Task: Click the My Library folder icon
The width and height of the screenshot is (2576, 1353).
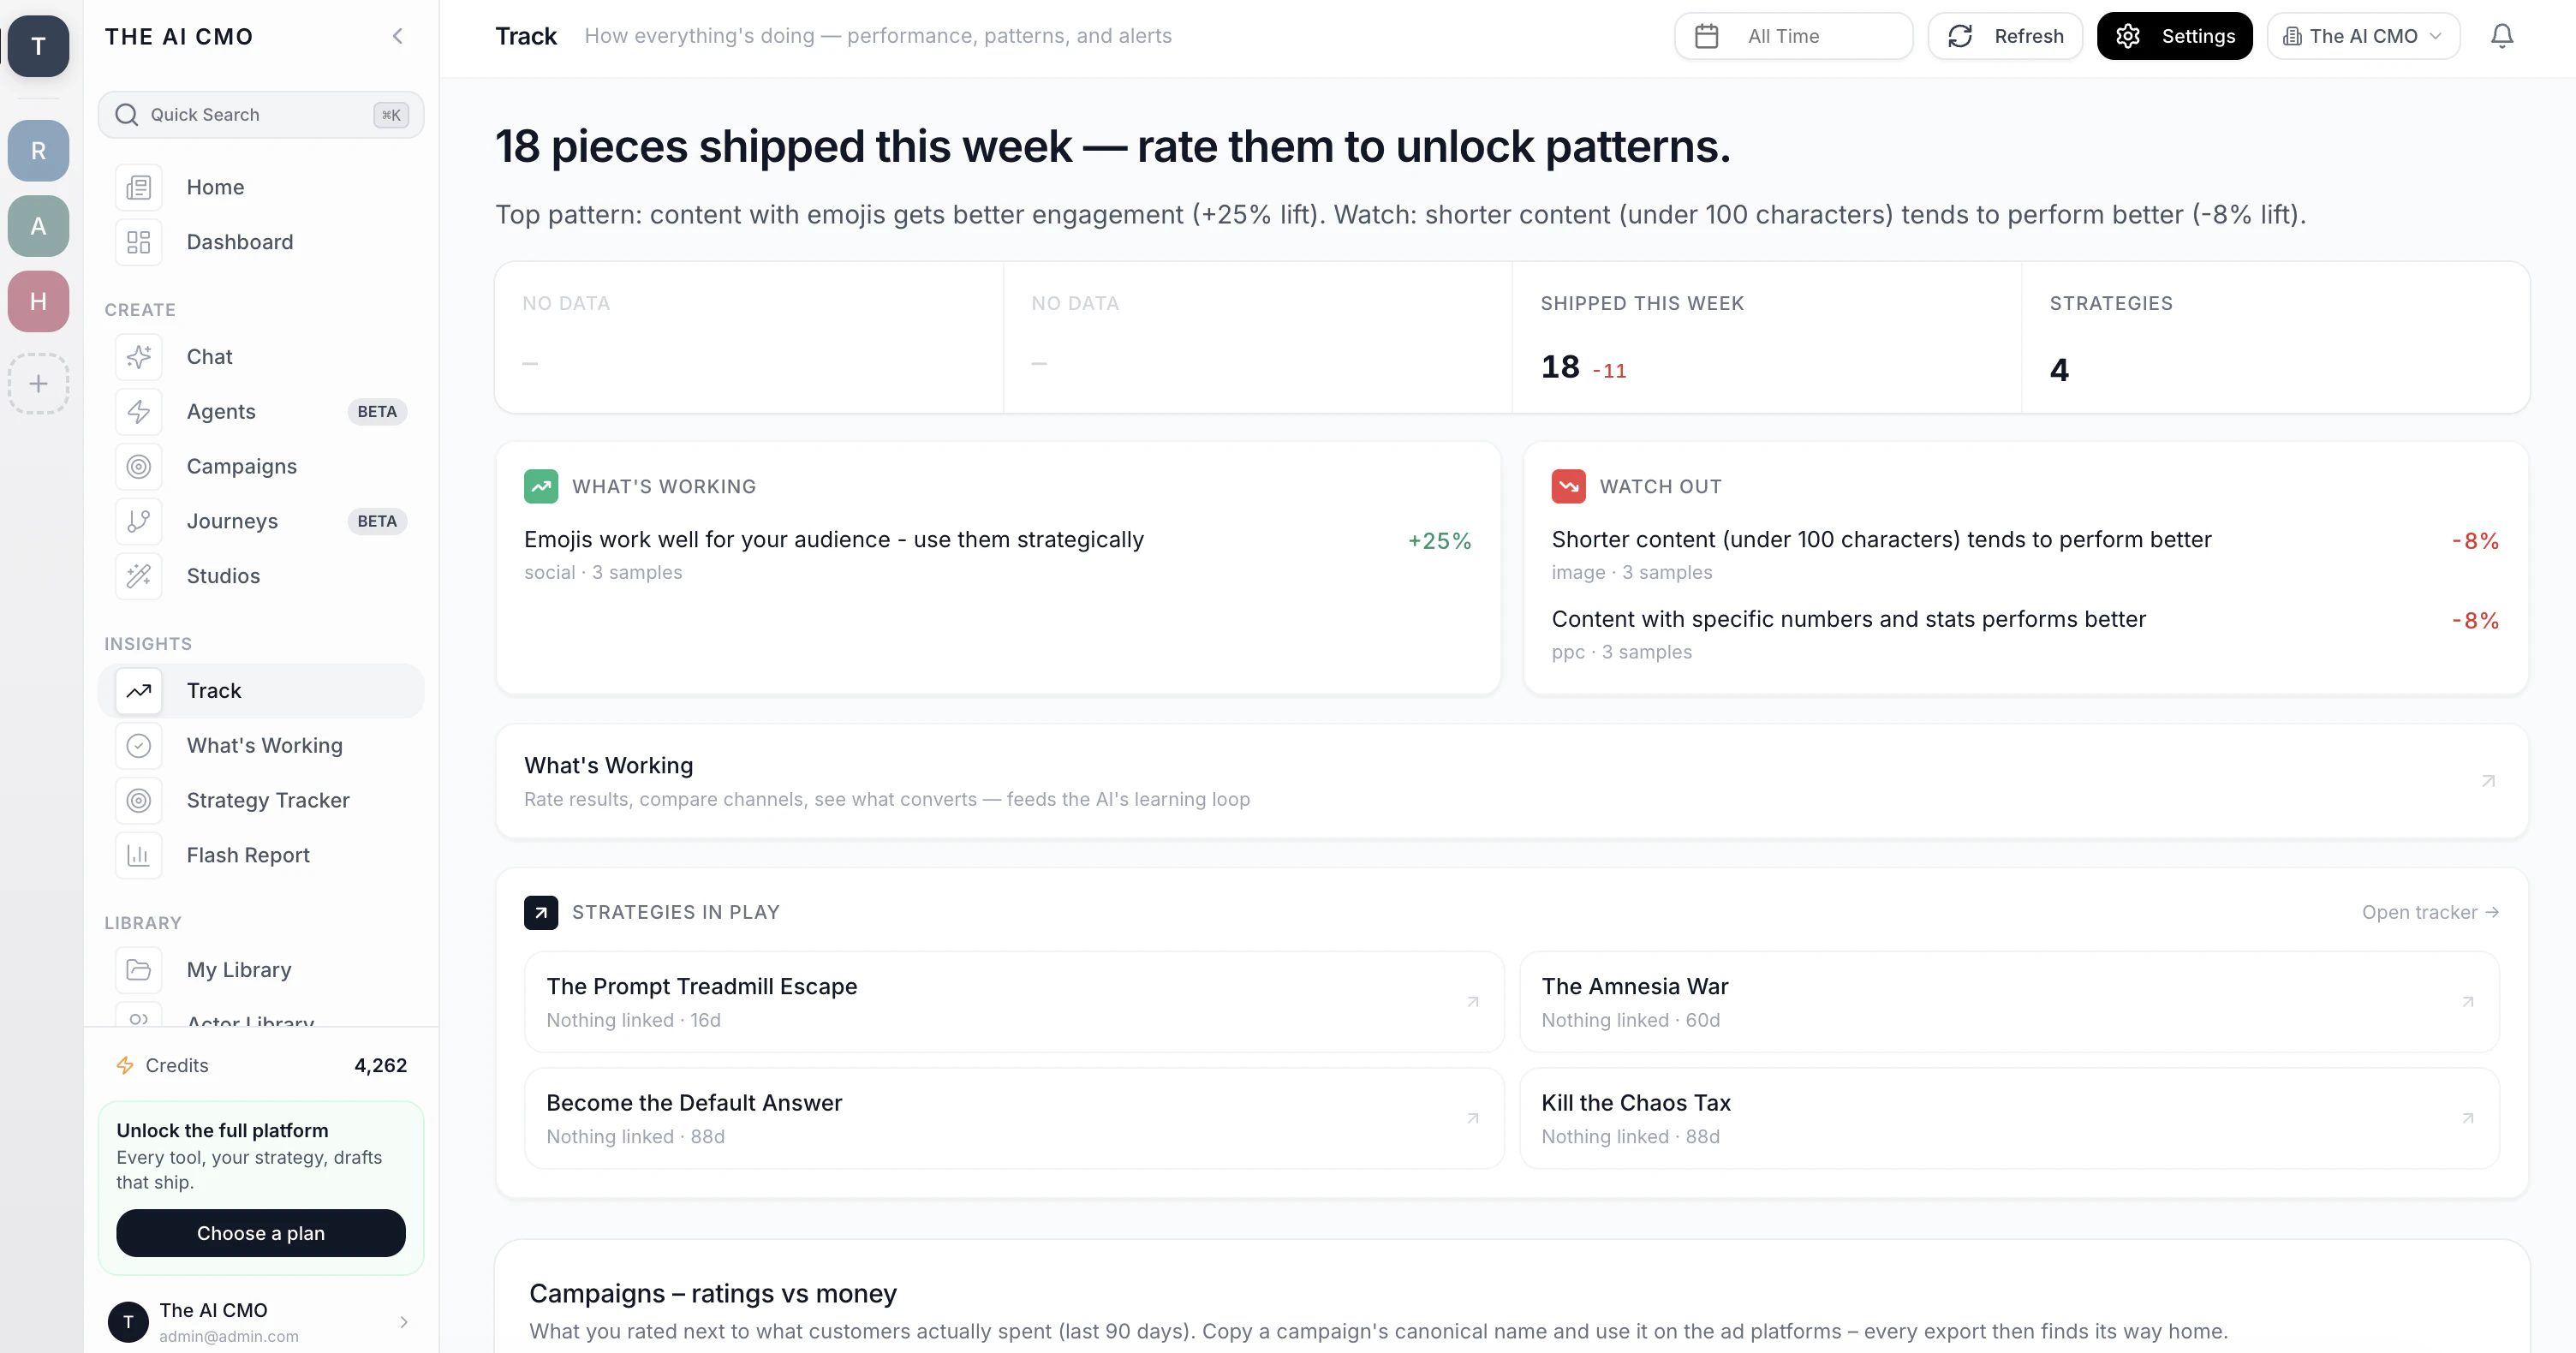Action: point(138,970)
